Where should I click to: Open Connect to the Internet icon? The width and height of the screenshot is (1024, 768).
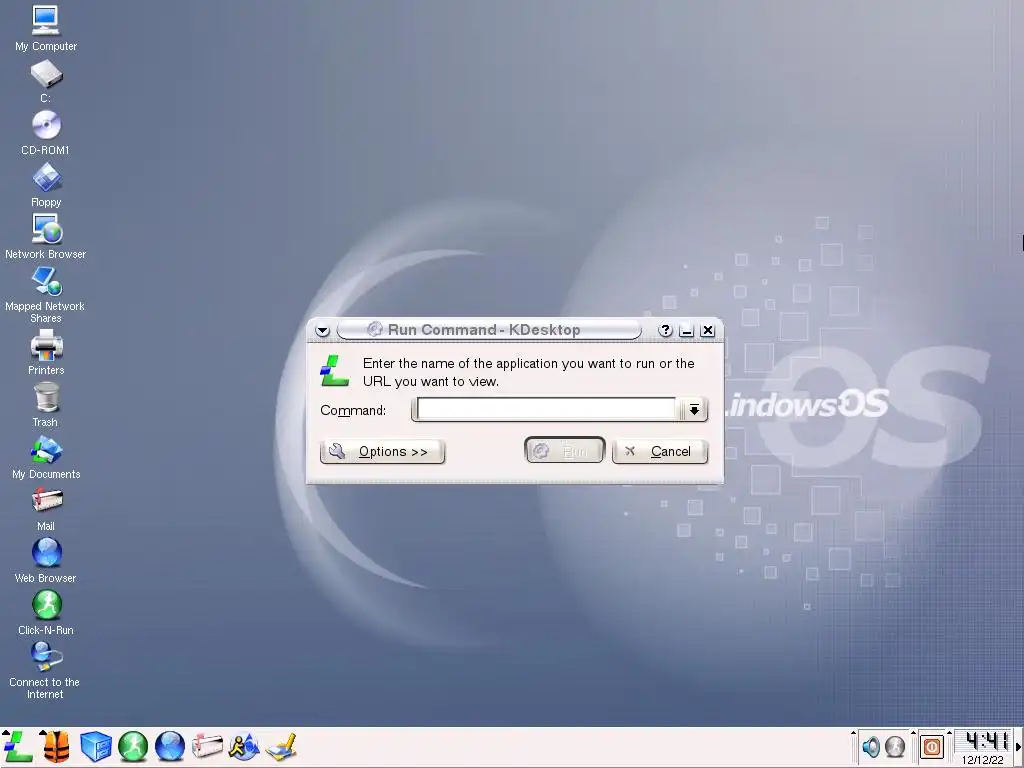(44, 671)
